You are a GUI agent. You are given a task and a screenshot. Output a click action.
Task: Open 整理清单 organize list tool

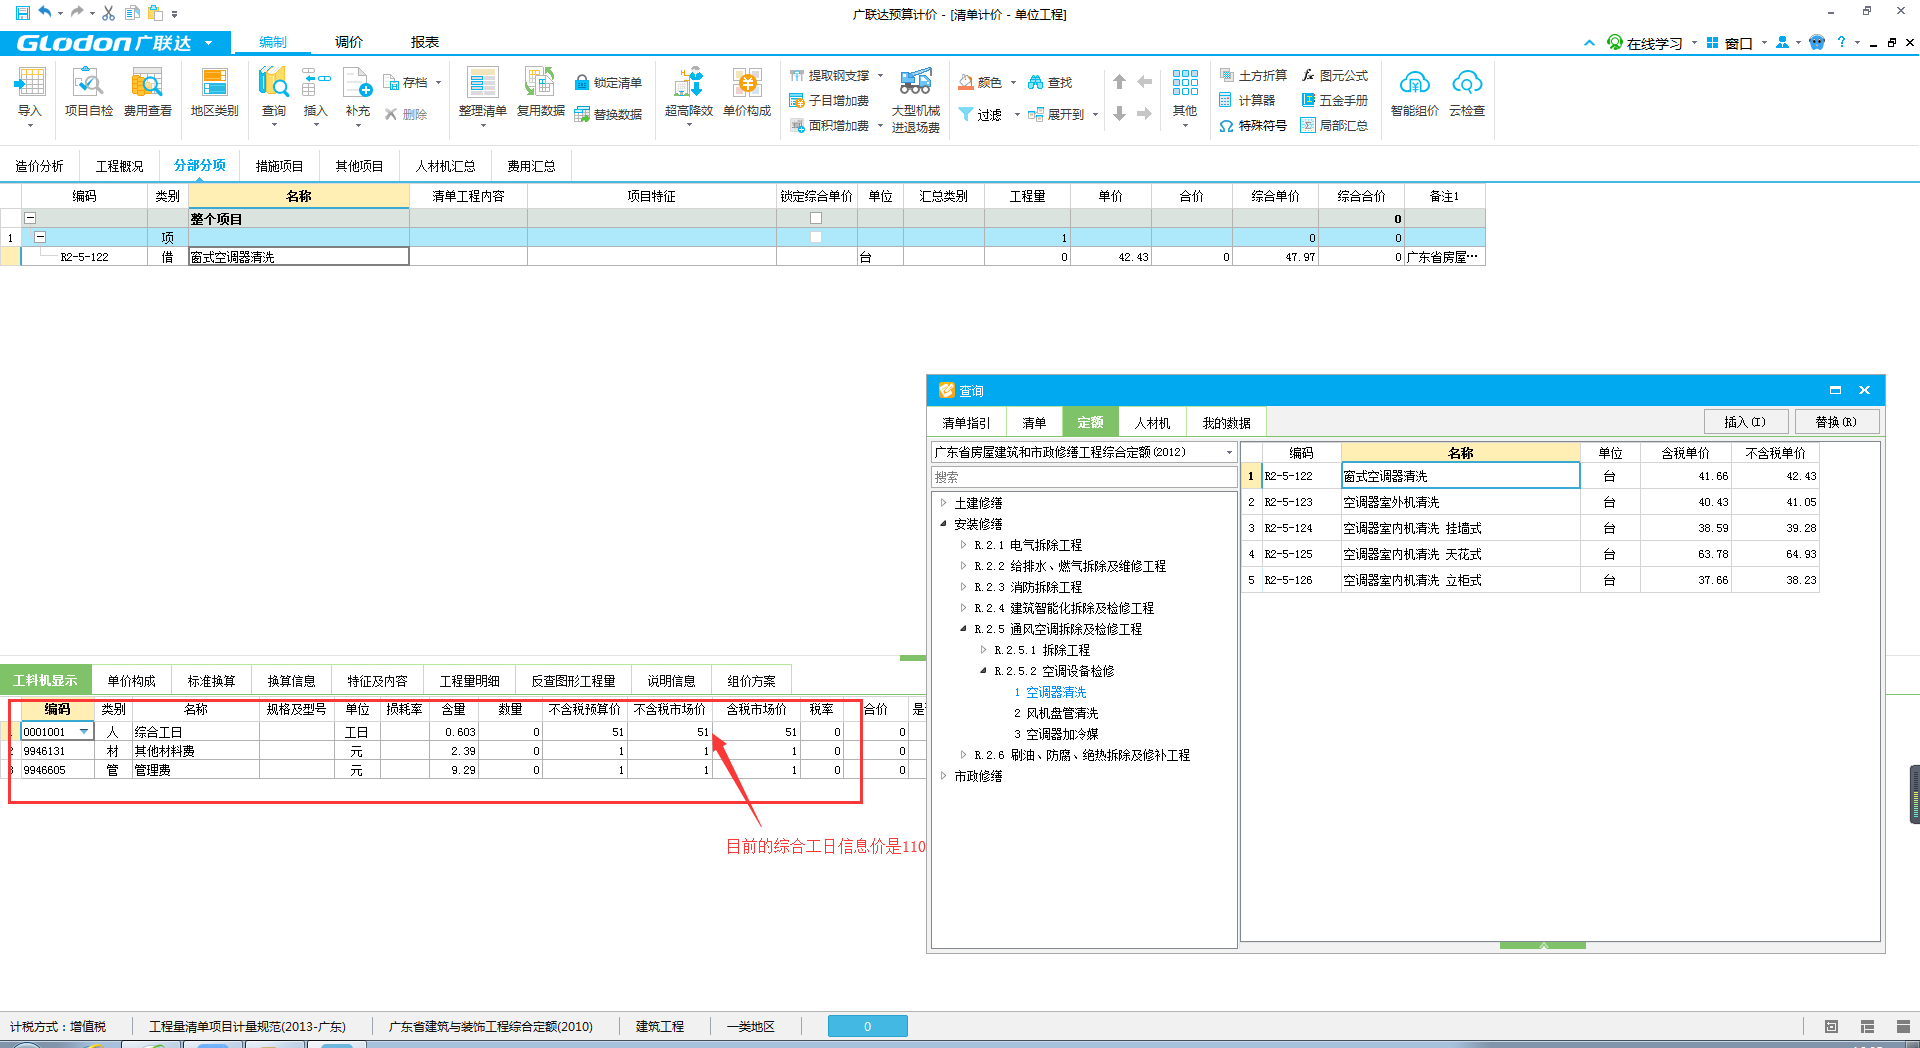click(x=482, y=93)
